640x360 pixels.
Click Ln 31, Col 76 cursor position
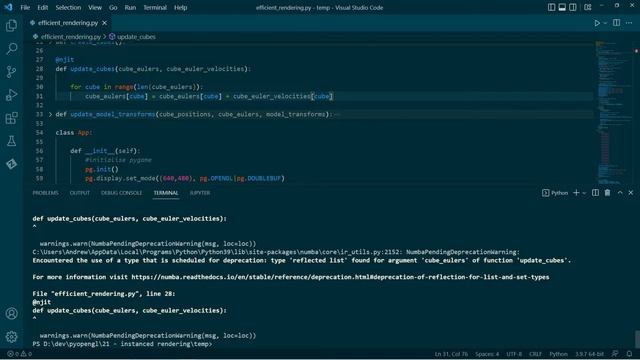pyautogui.click(x=451, y=354)
